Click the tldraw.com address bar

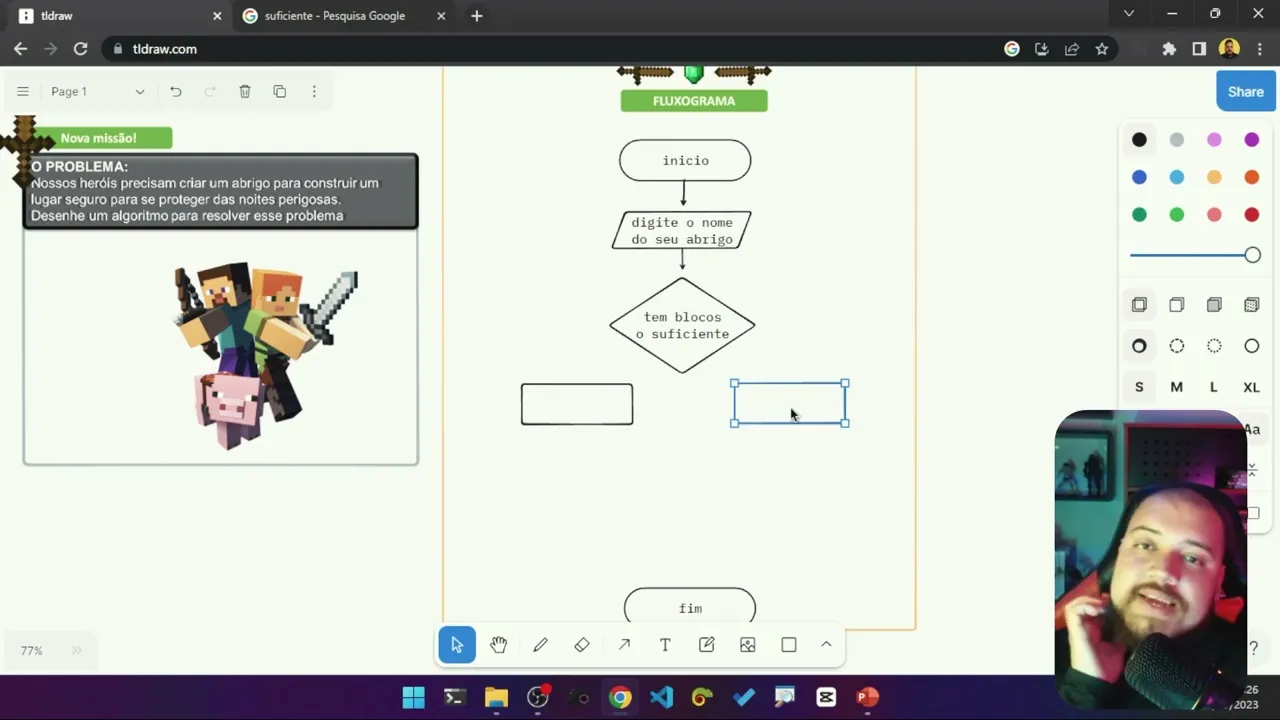pyautogui.click(x=560, y=49)
